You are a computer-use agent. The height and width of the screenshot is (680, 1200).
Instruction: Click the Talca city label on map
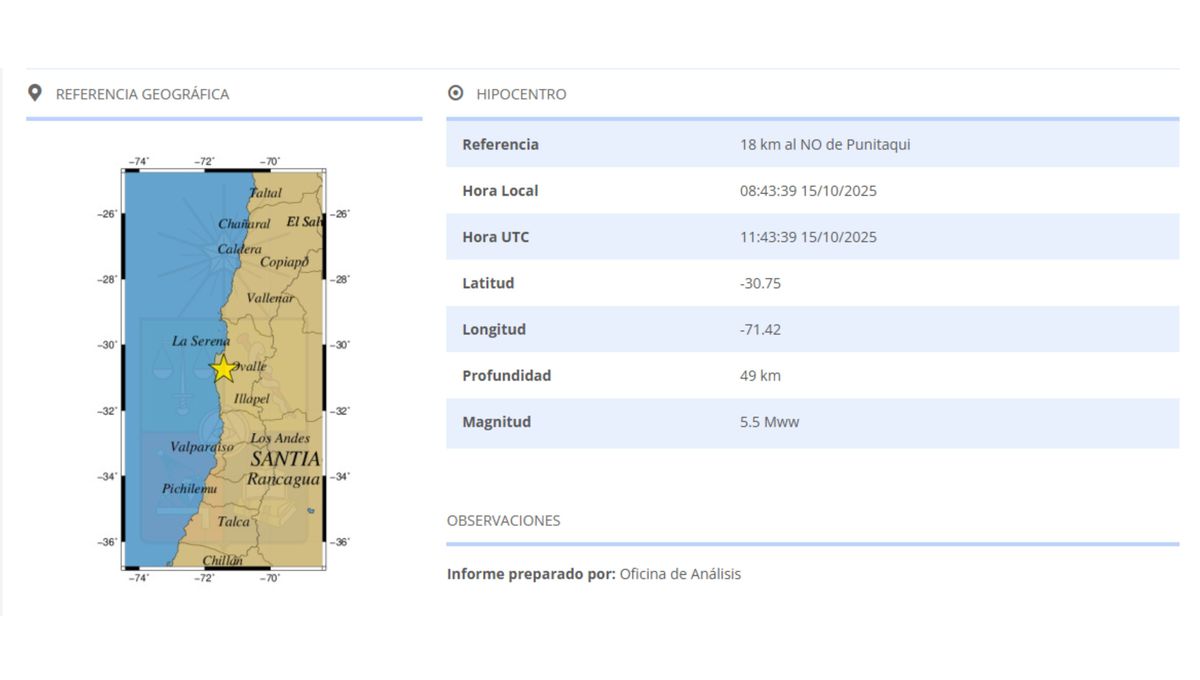(x=234, y=521)
